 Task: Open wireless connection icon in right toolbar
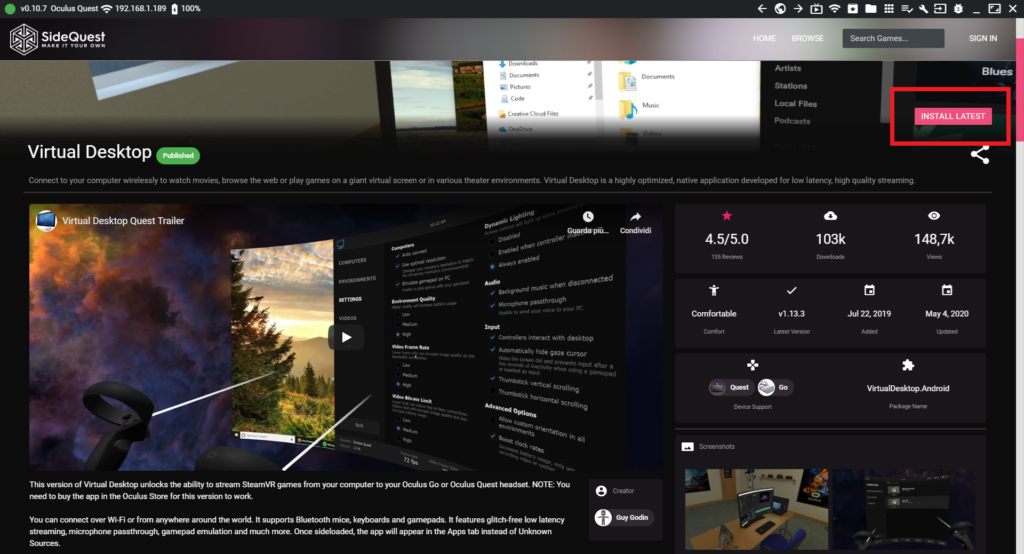tap(834, 9)
